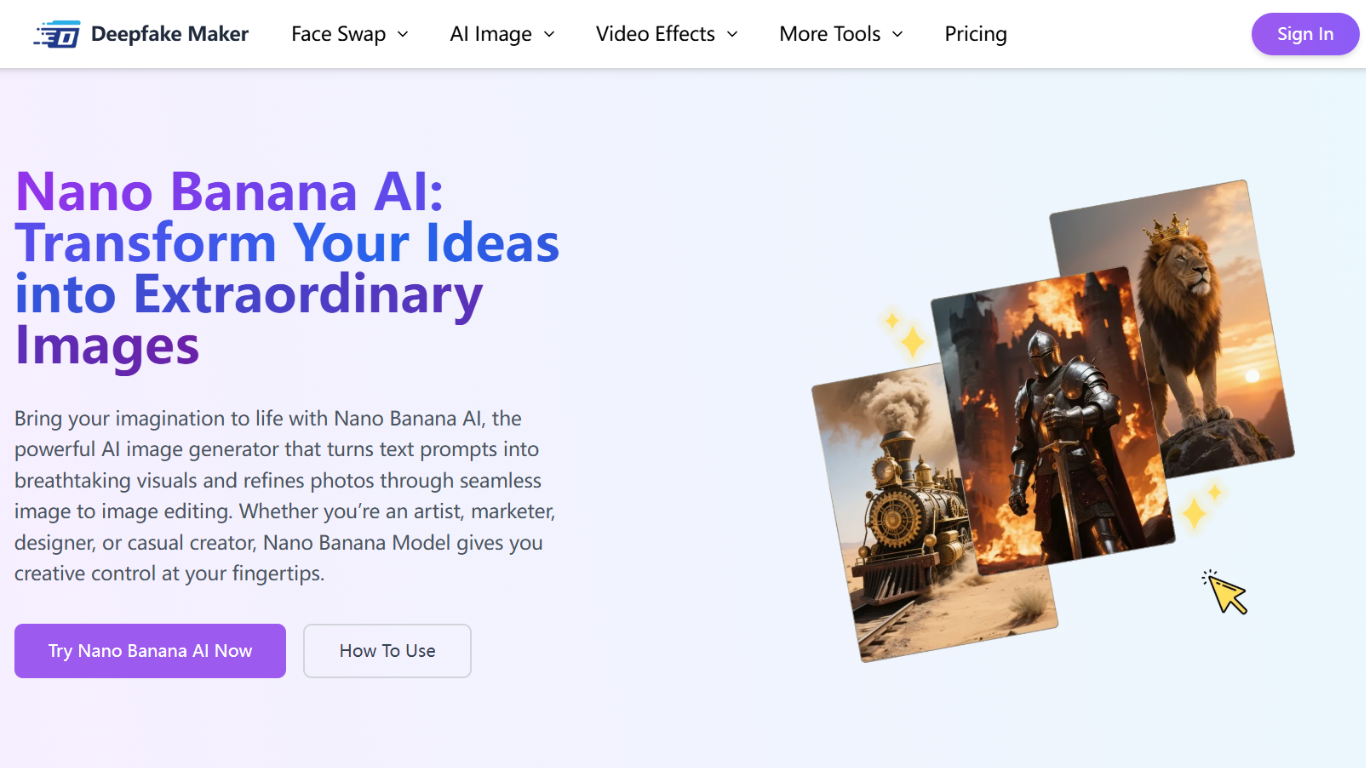
Task: Click the yellow cursor arrow icon
Action: click(x=1226, y=594)
